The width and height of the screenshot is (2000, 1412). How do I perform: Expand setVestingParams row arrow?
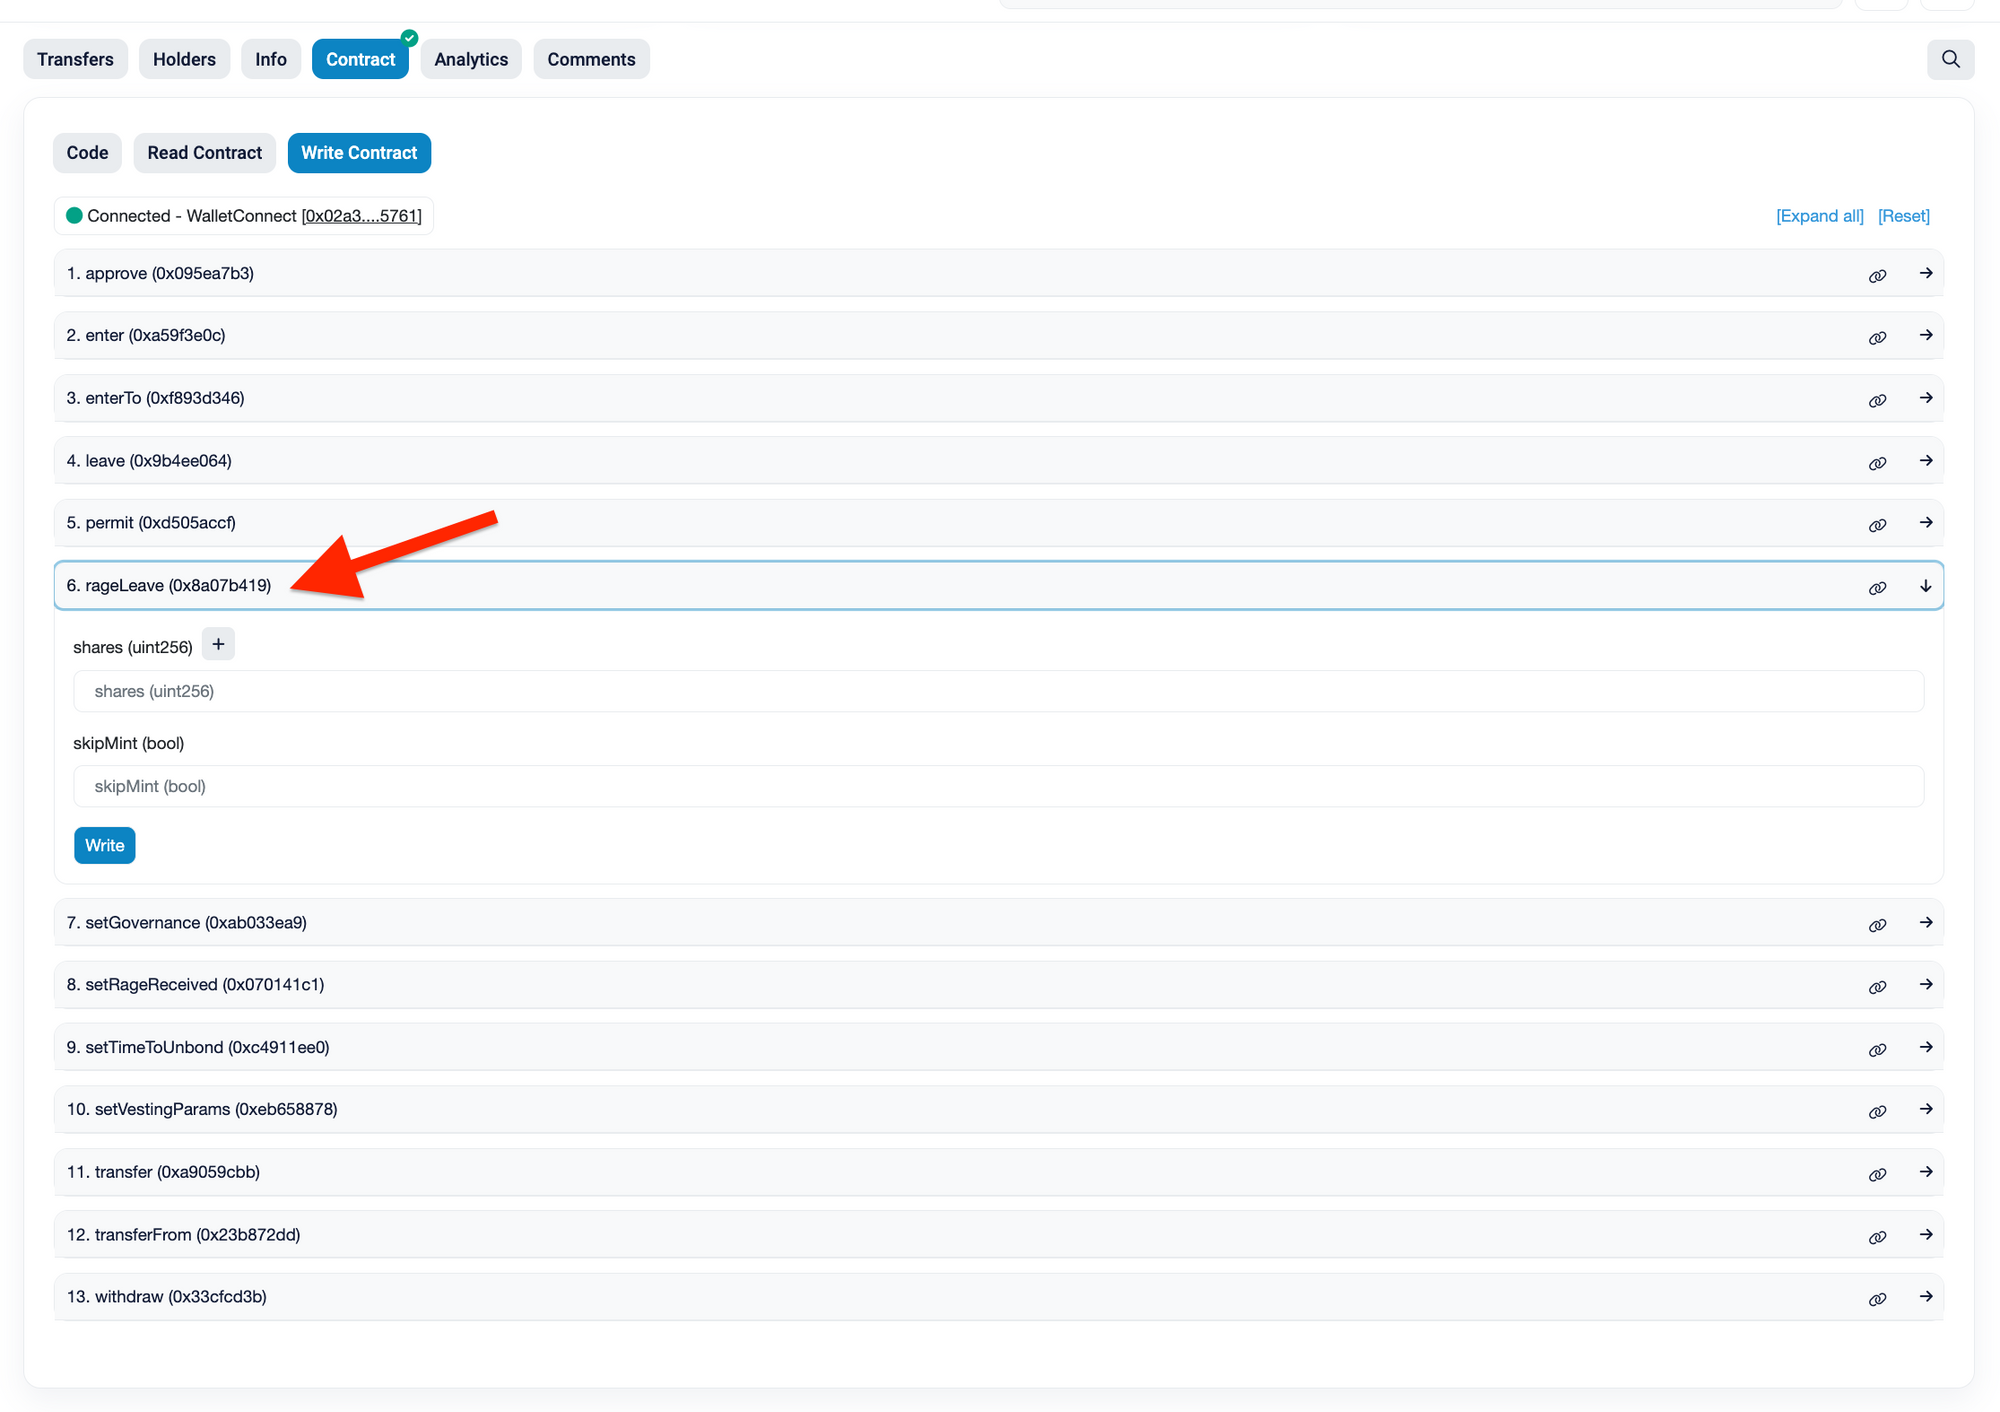click(x=1925, y=1109)
